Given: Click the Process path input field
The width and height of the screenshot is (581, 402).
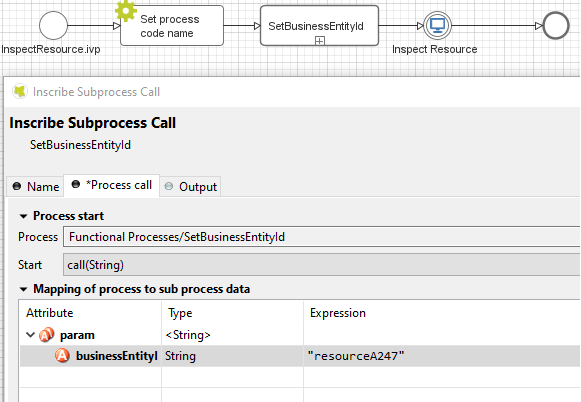Looking at the screenshot, I should click(321, 237).
